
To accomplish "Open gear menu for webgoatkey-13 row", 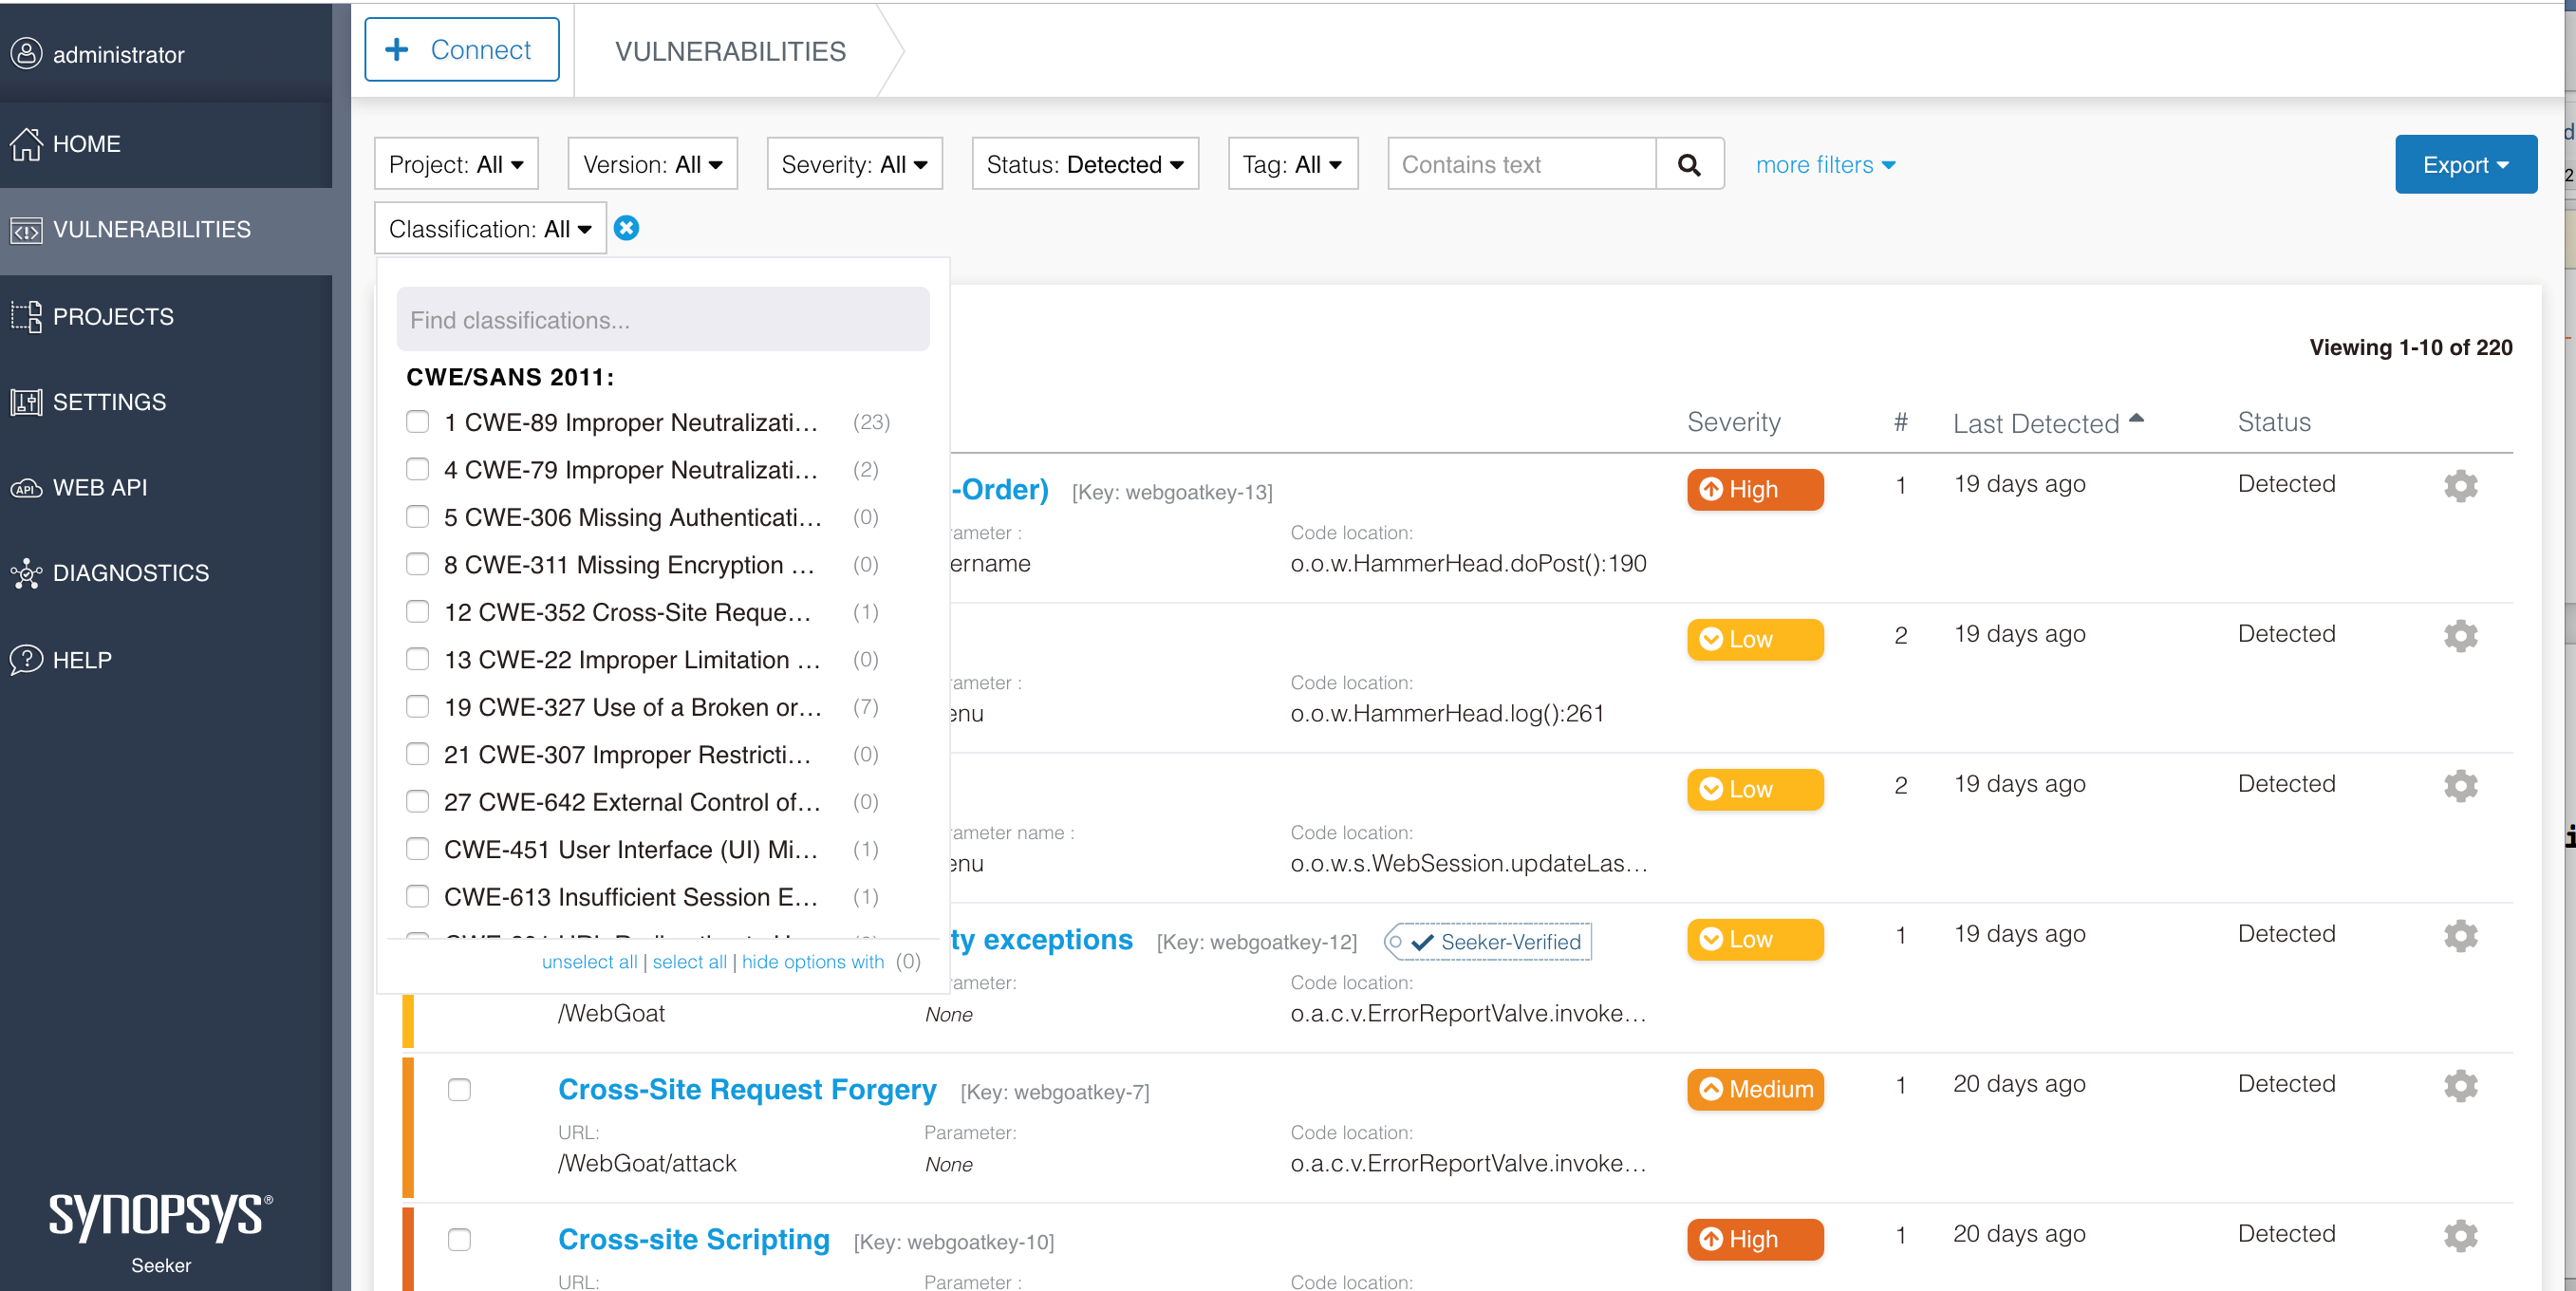I will [x=2460, y=486].
